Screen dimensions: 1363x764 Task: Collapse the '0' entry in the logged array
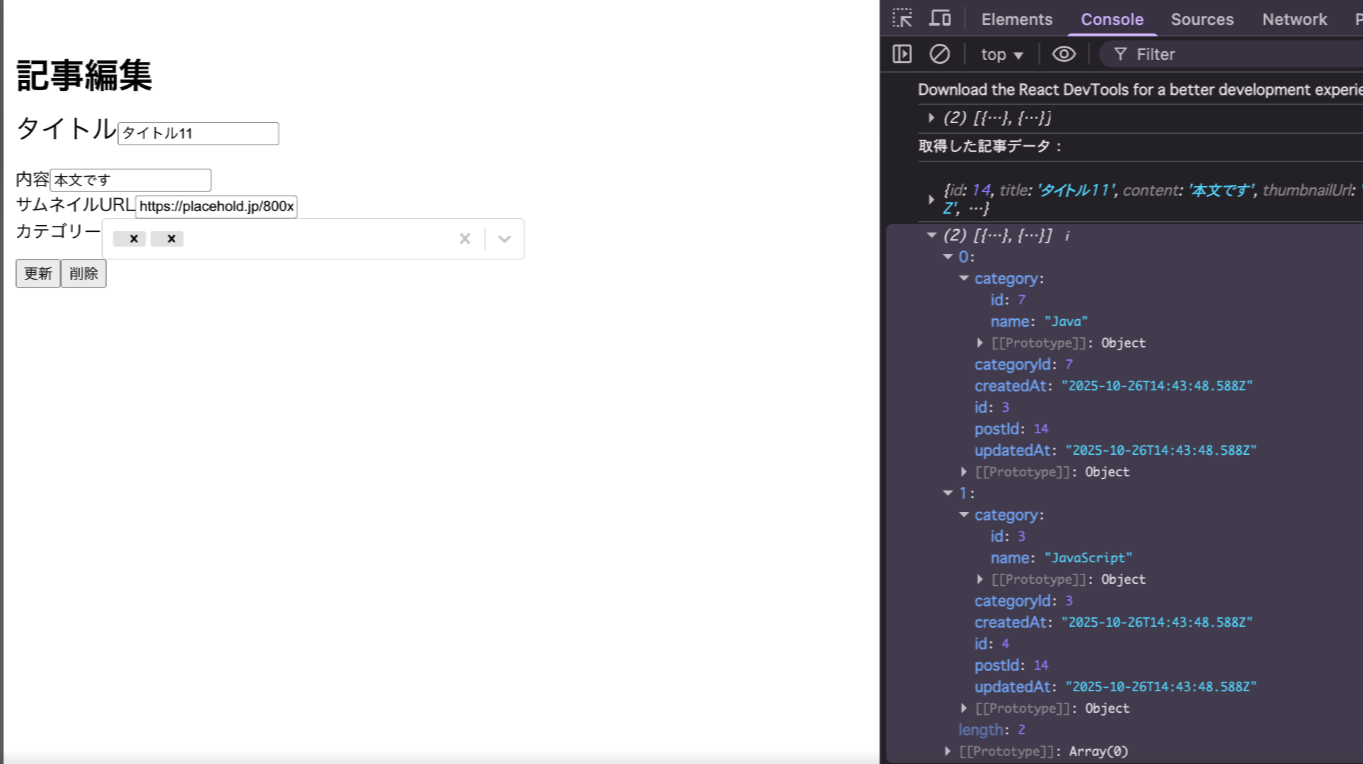[x=948, y=256]
